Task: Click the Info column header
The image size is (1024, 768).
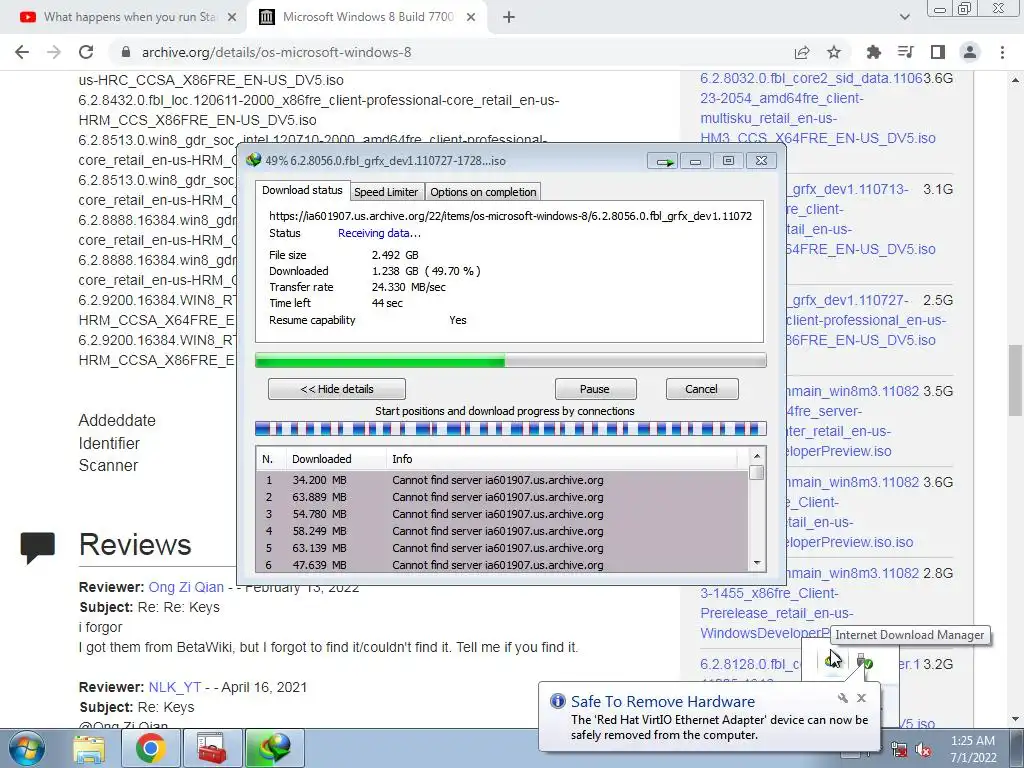Action: 562,459
